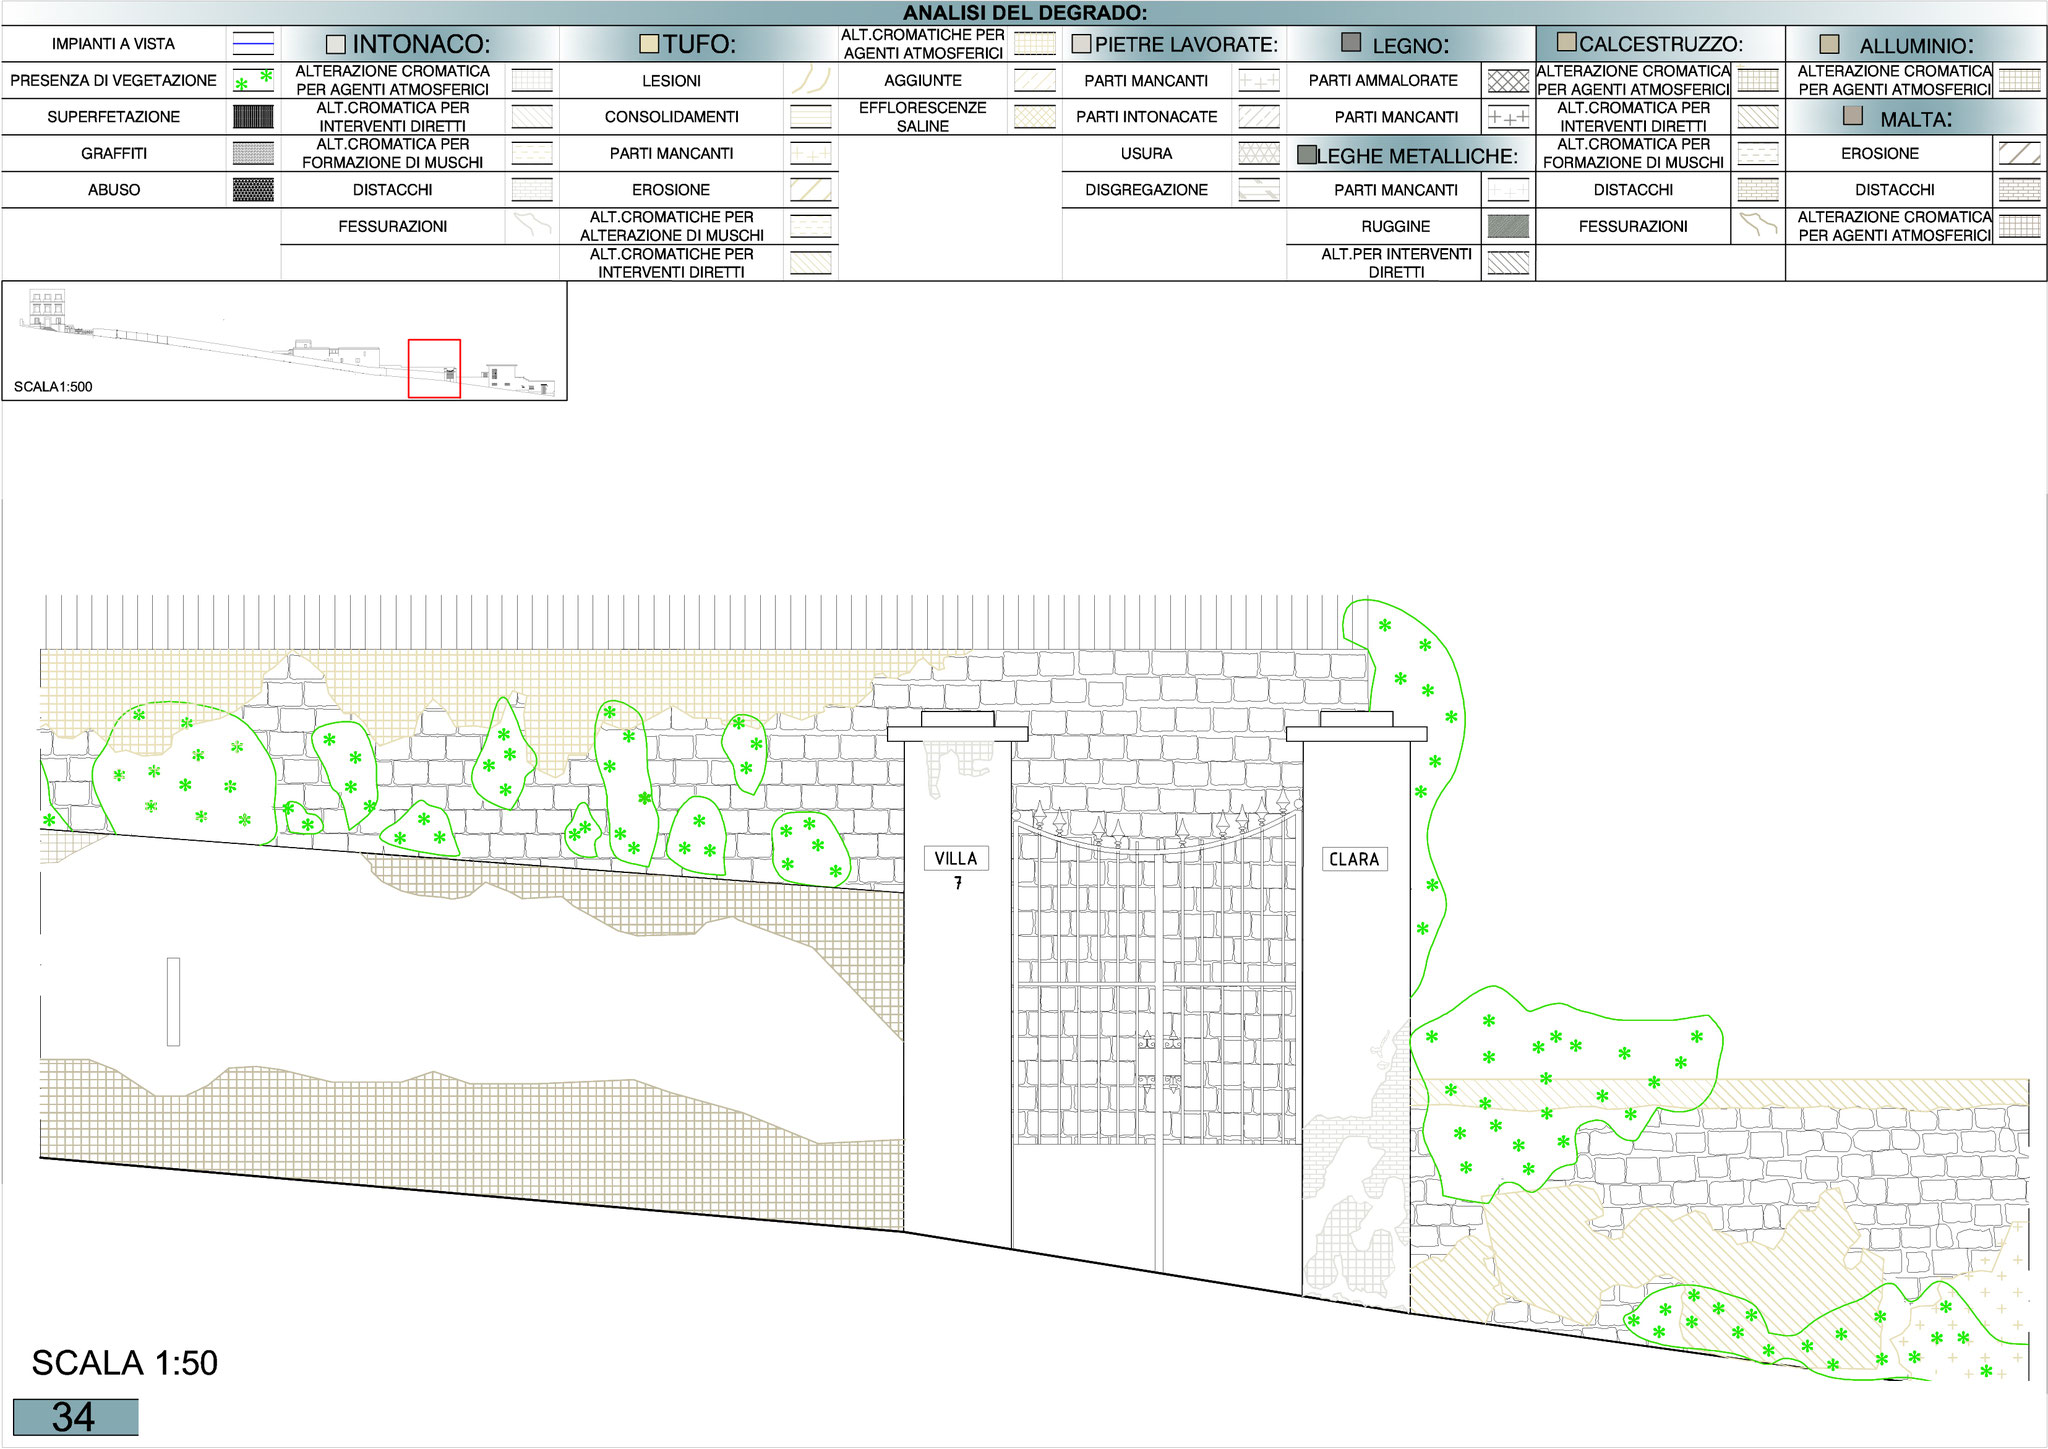
Task: Select the dark Abuso pattern swatch
Action: [253, 190]
